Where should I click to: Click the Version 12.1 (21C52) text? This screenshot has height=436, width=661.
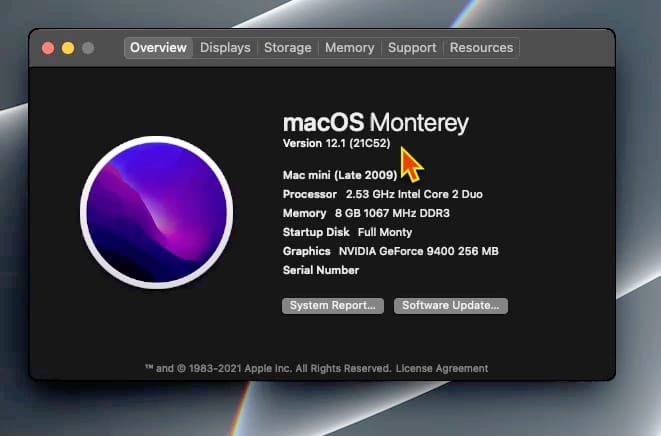coord(336,143)
